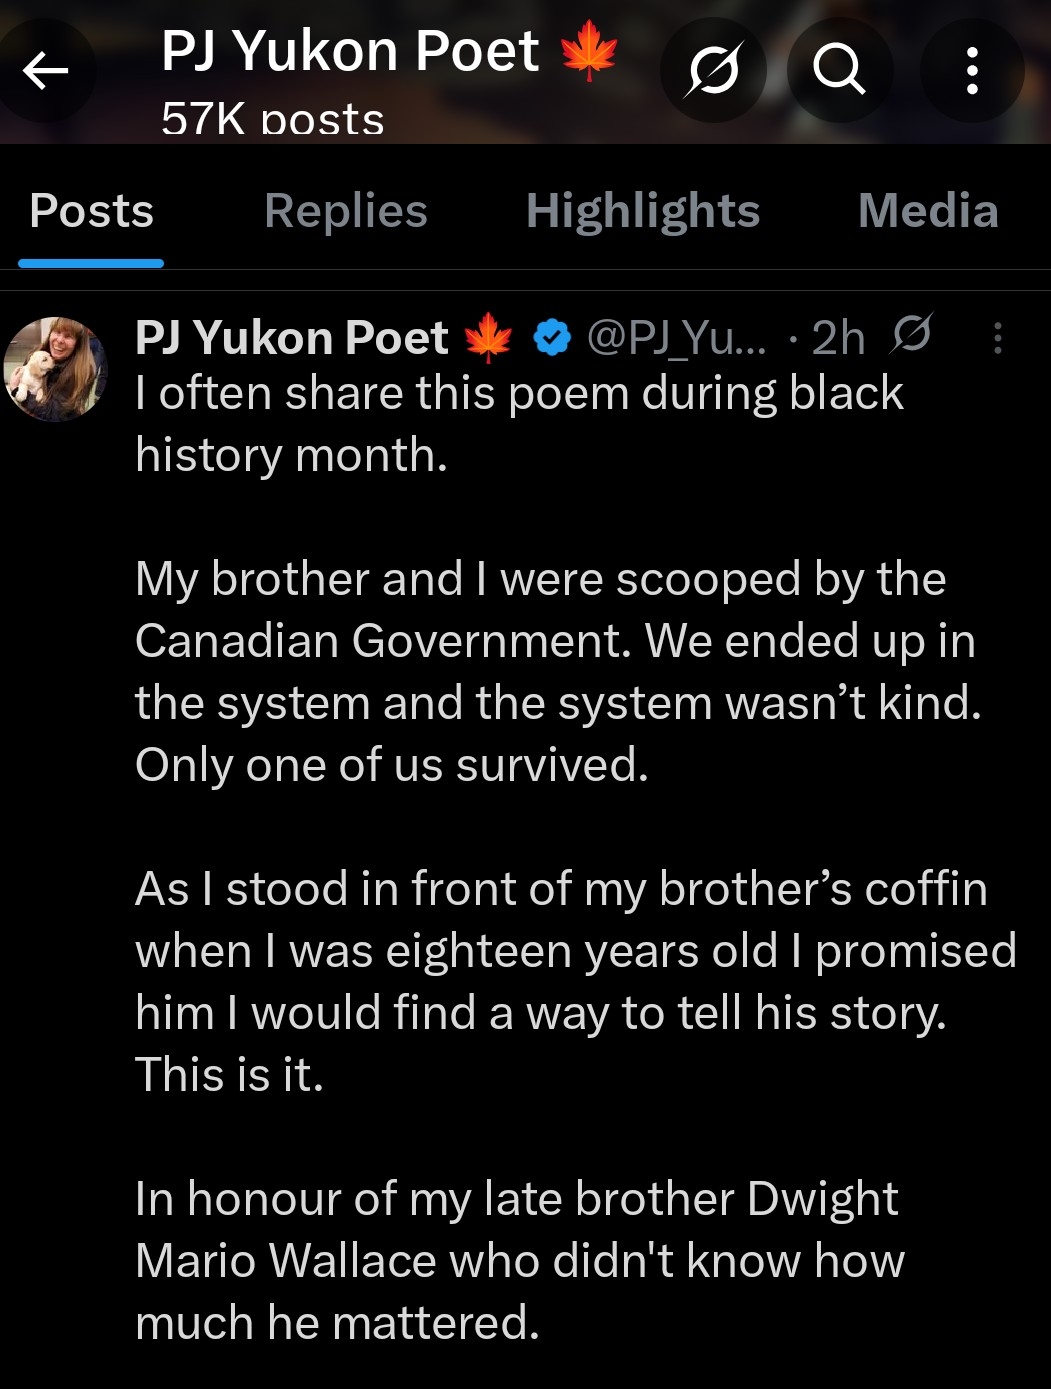Open the profile header overflow menu
This screenshot has height=1389, width=1051.
point(971,71)
